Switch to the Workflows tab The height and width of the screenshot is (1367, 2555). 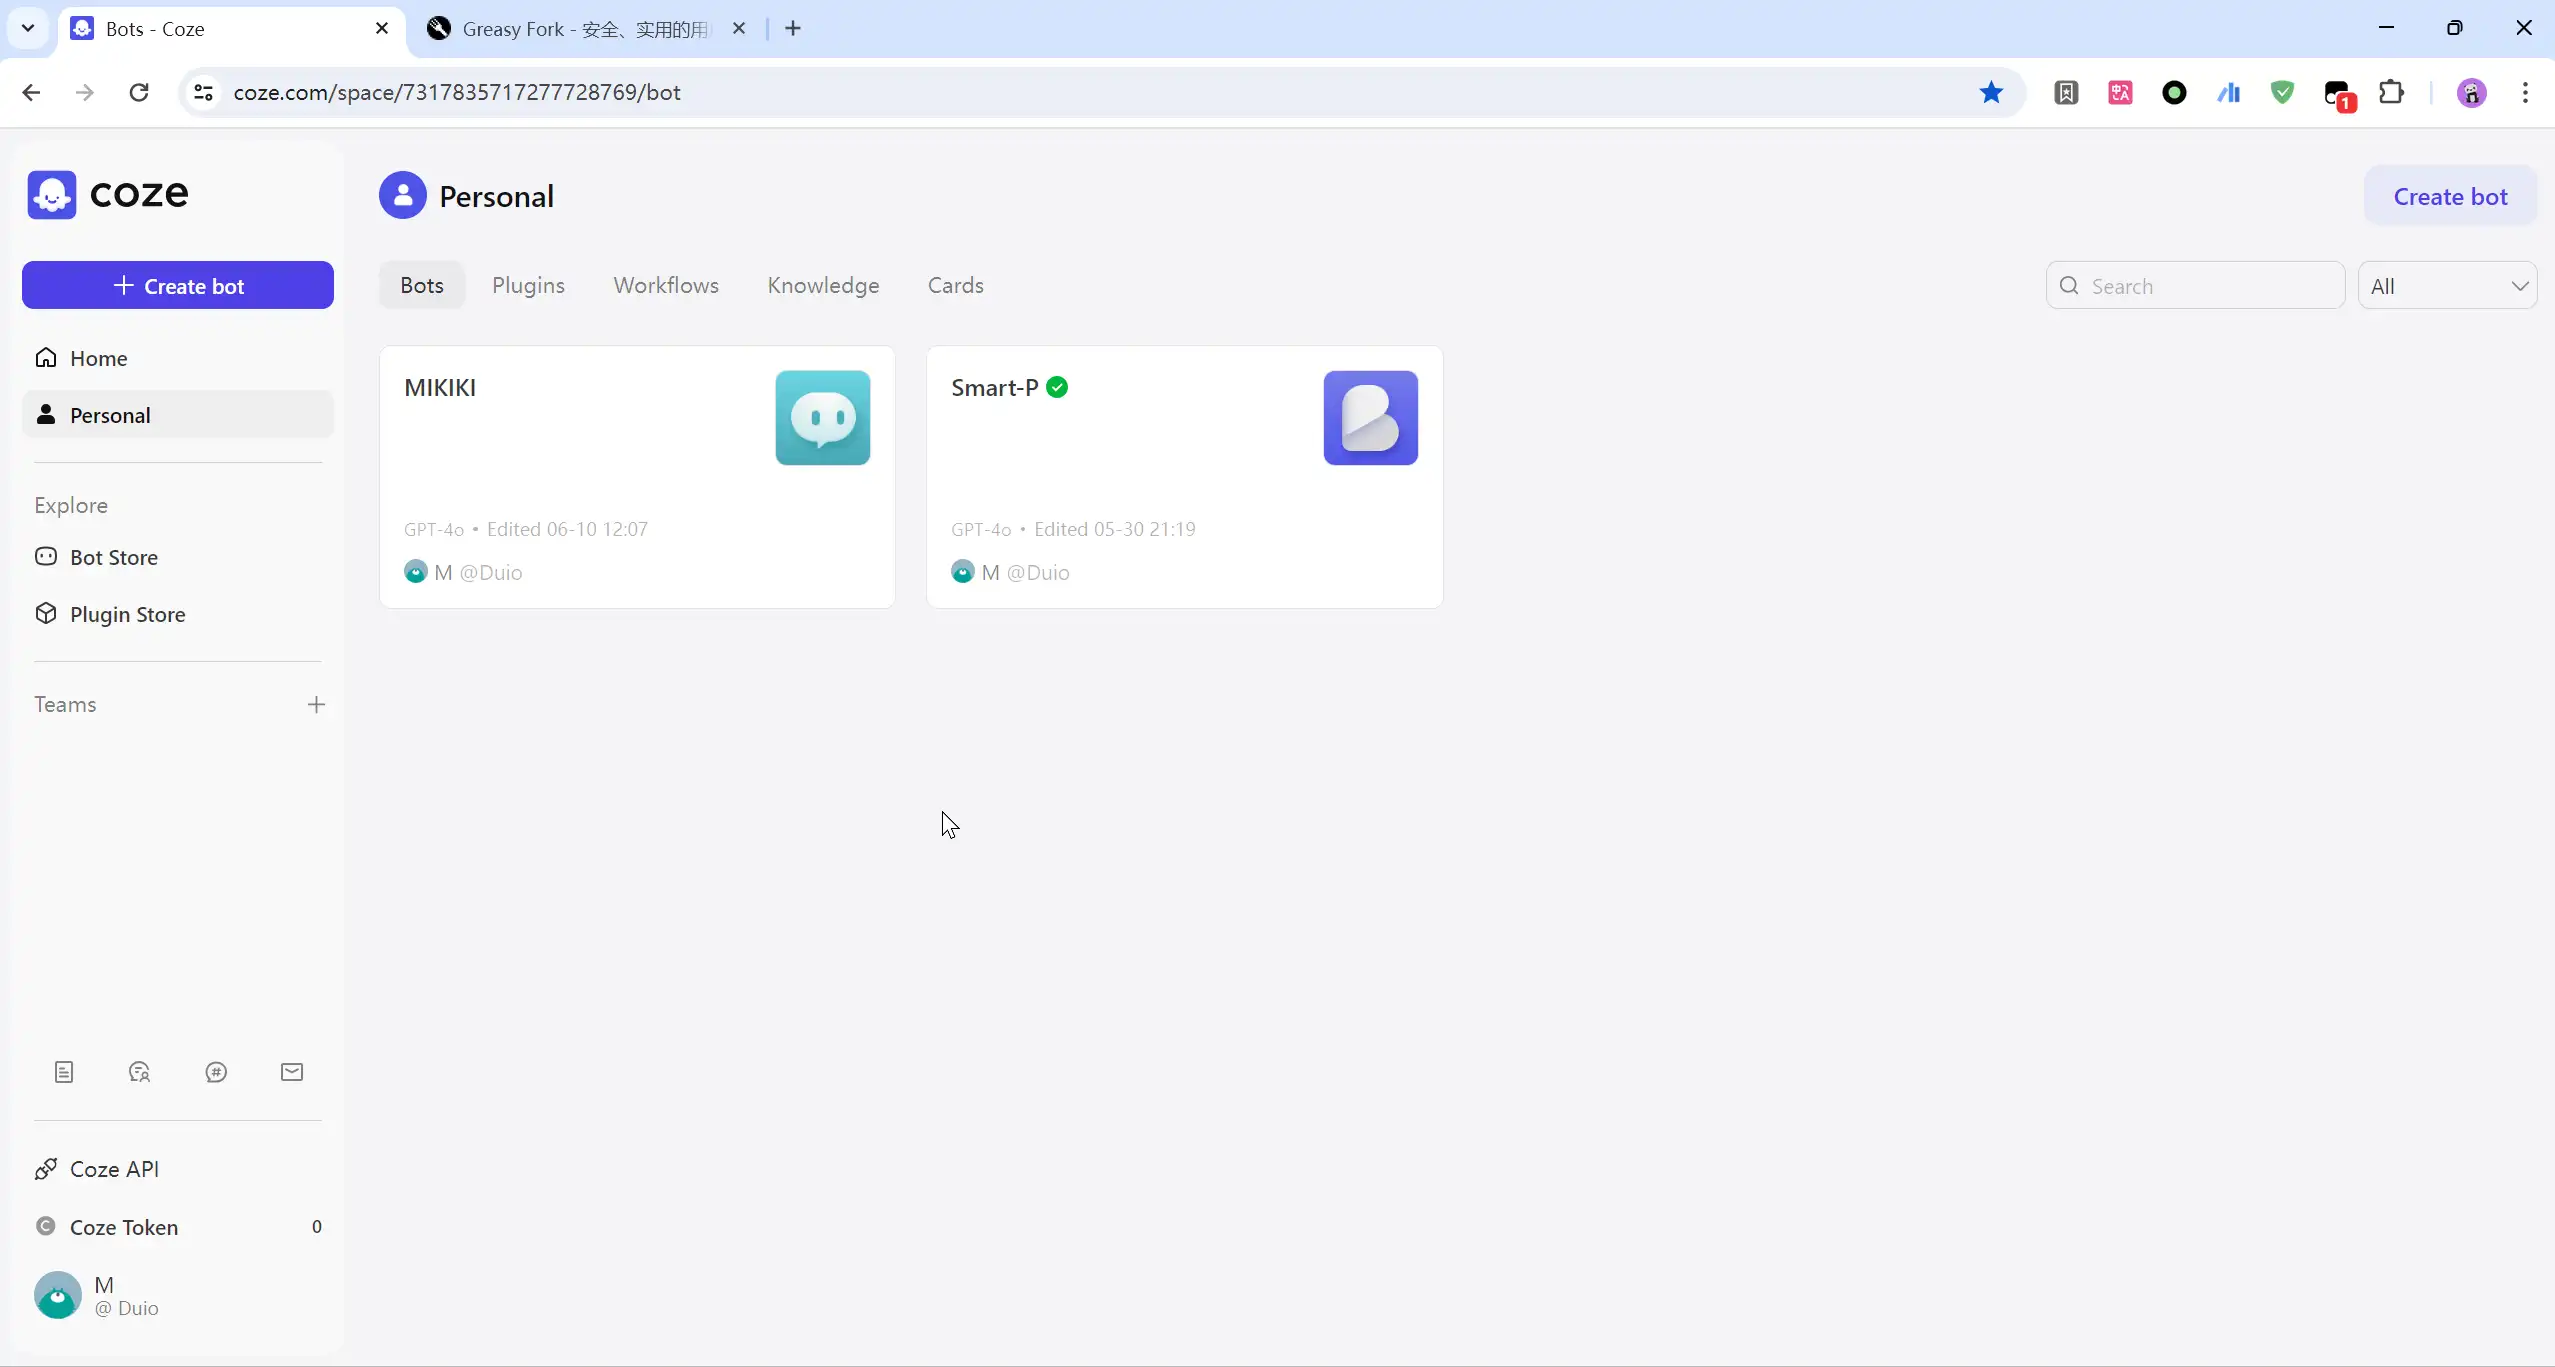(x=666, y=285)
